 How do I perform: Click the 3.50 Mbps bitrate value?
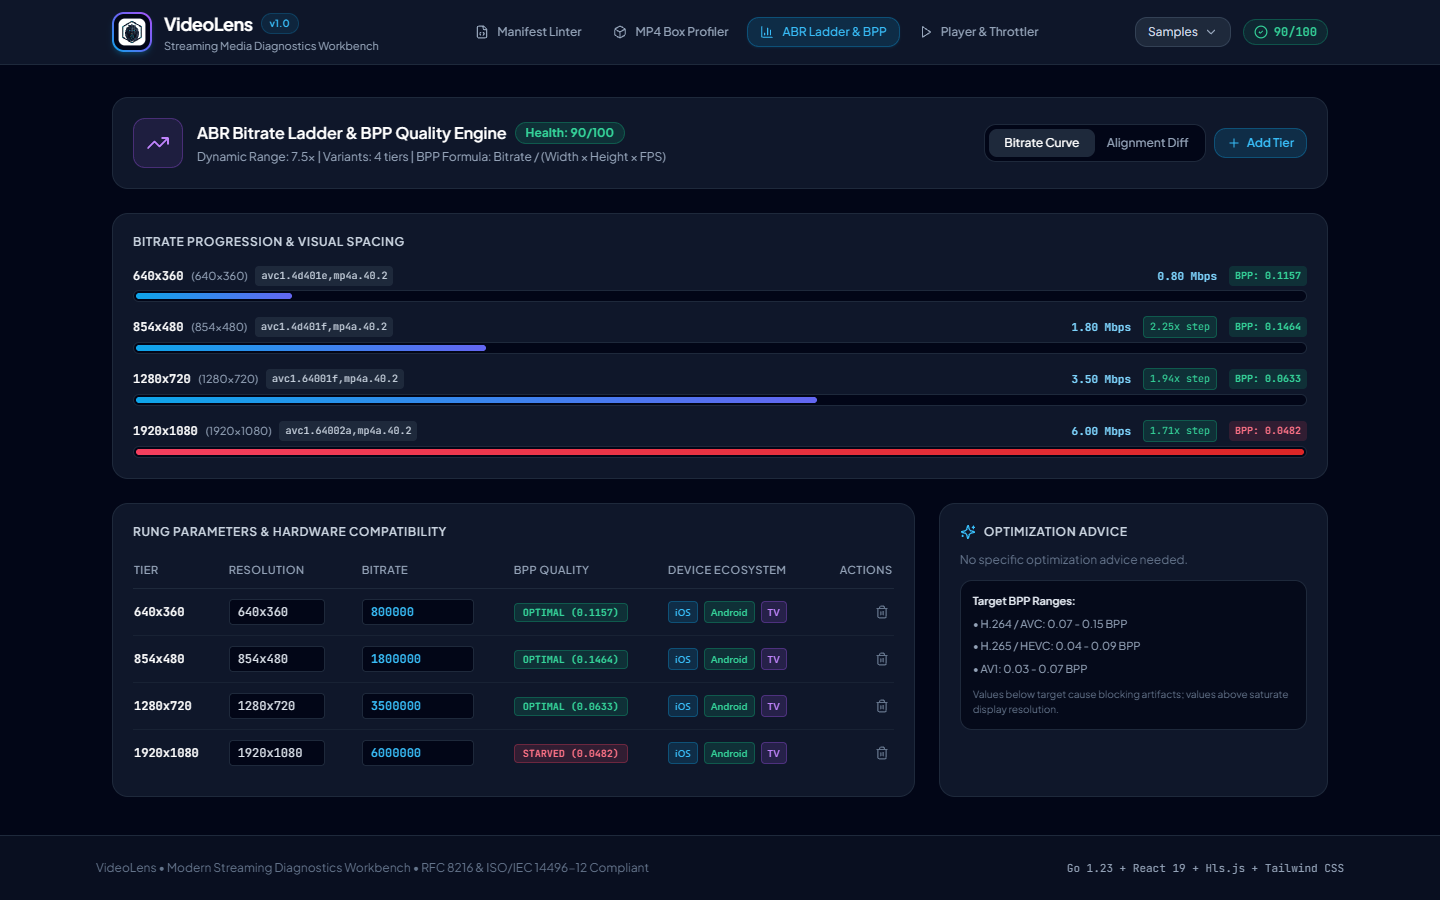pos(1101,379)
